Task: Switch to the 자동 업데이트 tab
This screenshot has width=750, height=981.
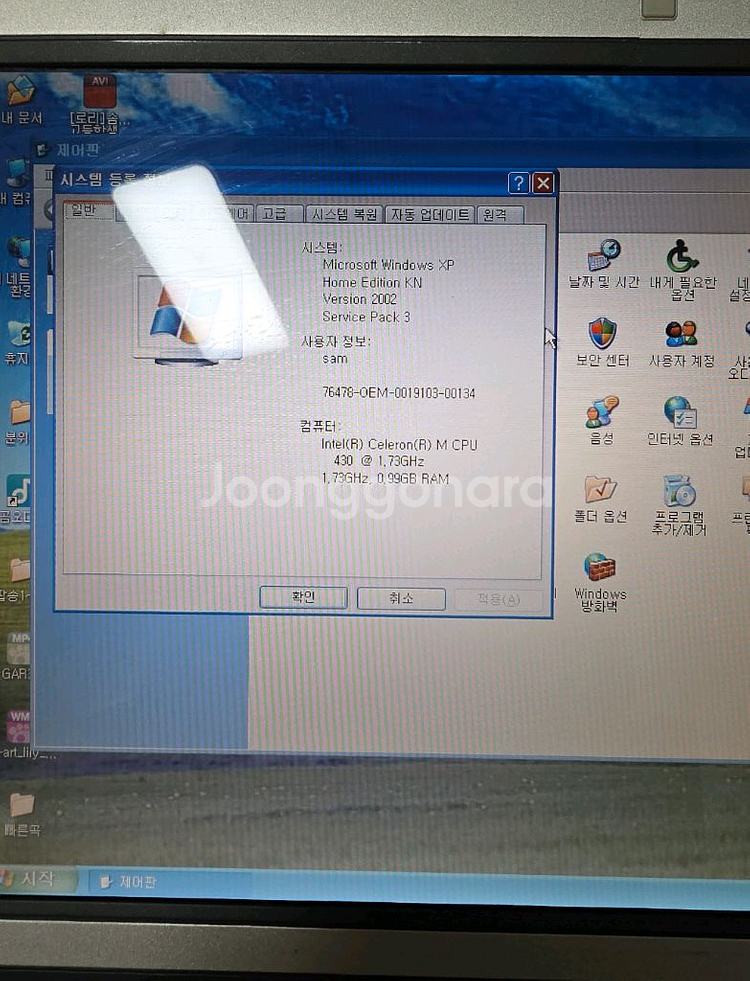Action: click(x=430, y=215)
